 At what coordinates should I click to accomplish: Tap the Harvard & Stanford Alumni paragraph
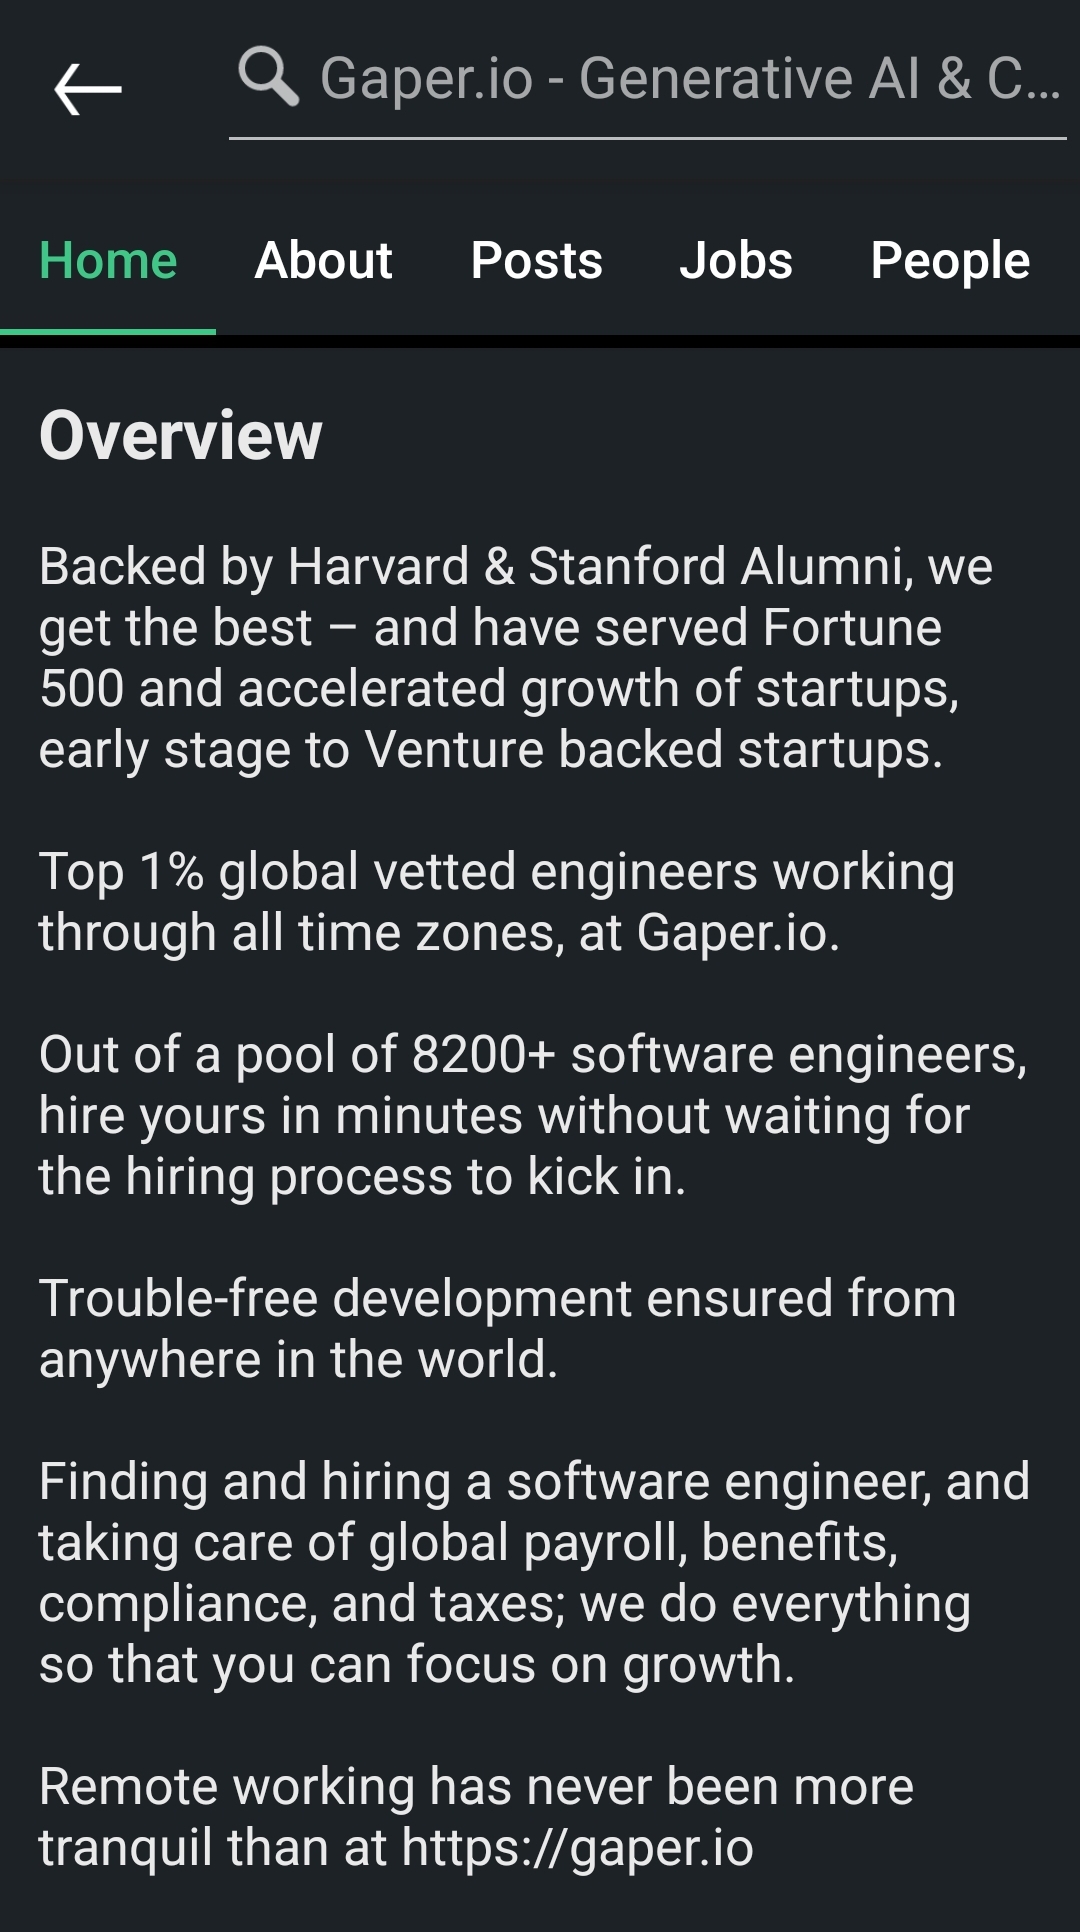[x=516, y=658]
